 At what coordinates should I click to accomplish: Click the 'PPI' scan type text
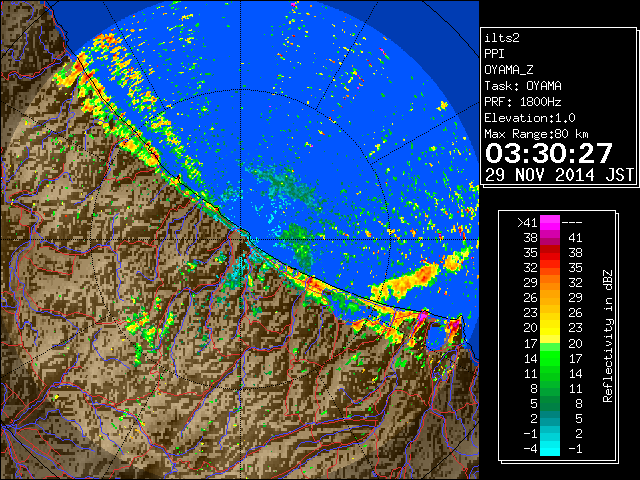click(x=494, y=54)
